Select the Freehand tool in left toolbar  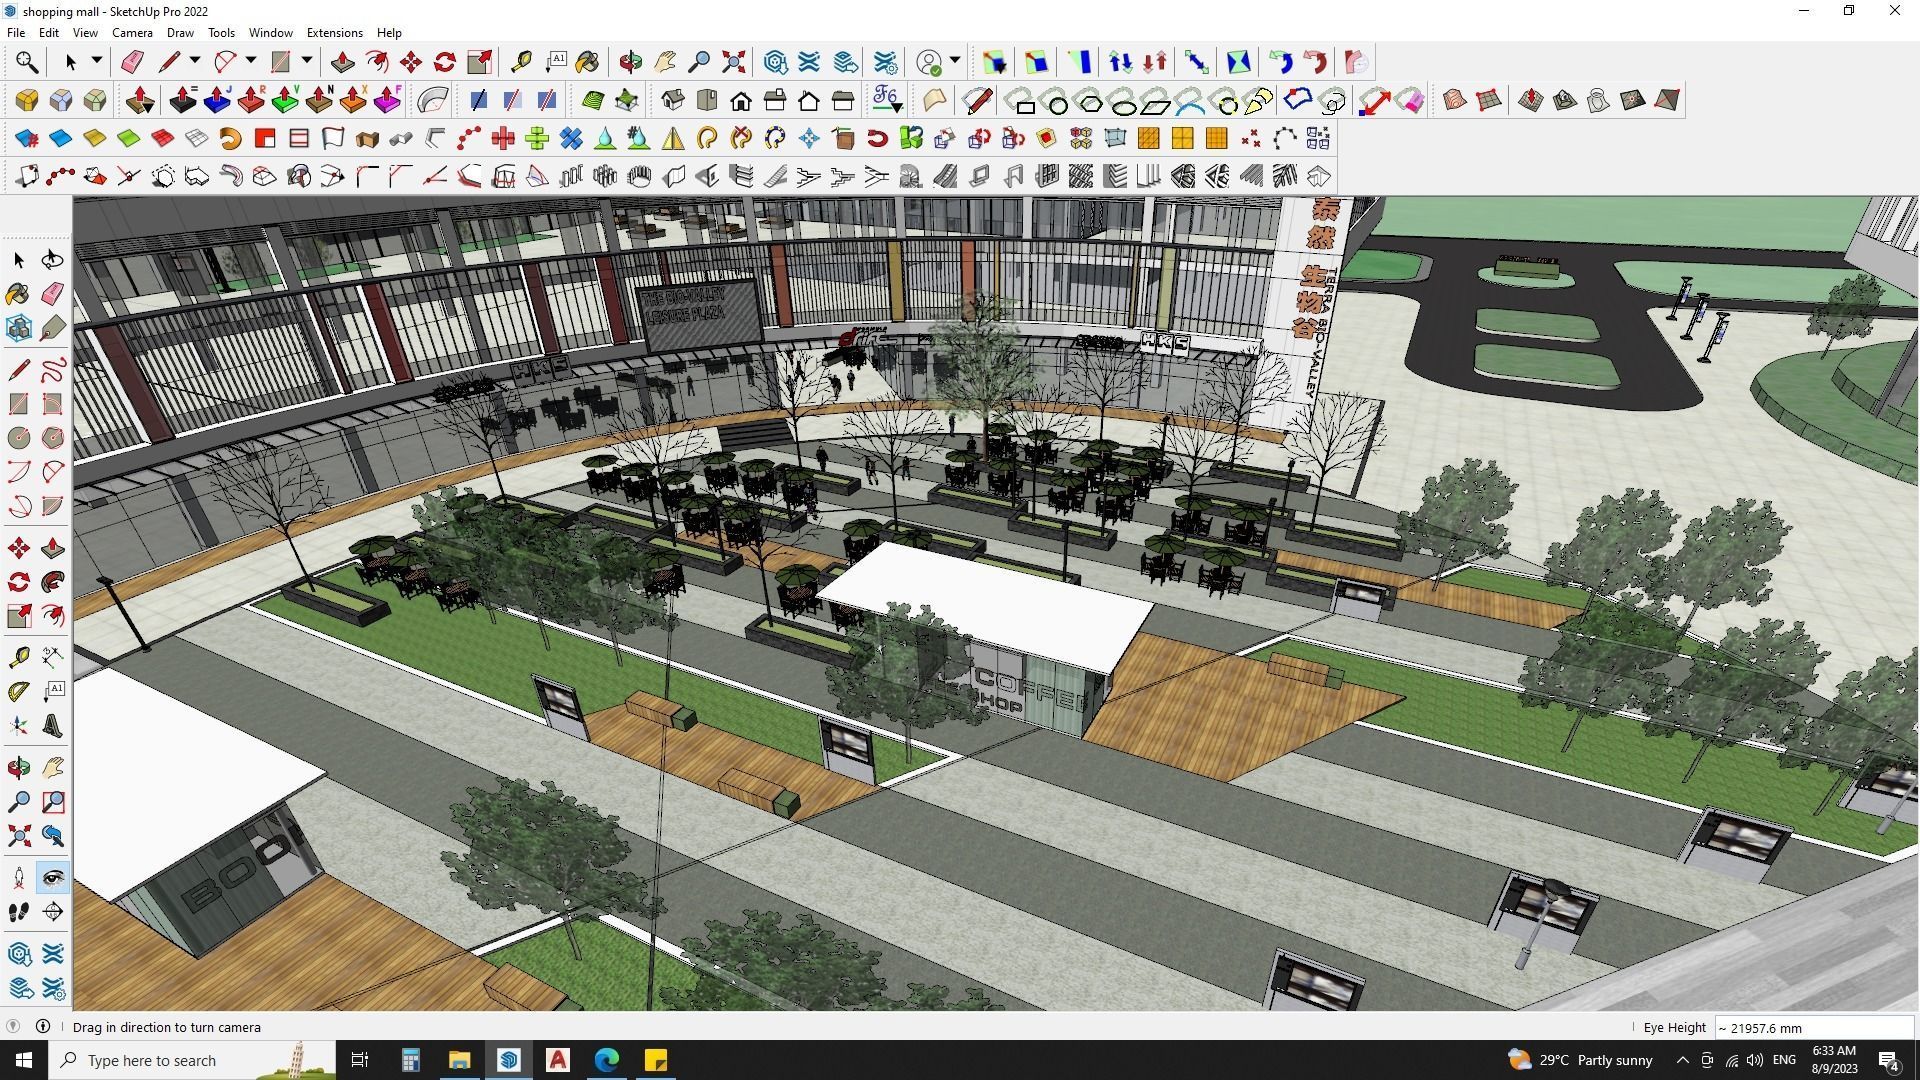53,370
